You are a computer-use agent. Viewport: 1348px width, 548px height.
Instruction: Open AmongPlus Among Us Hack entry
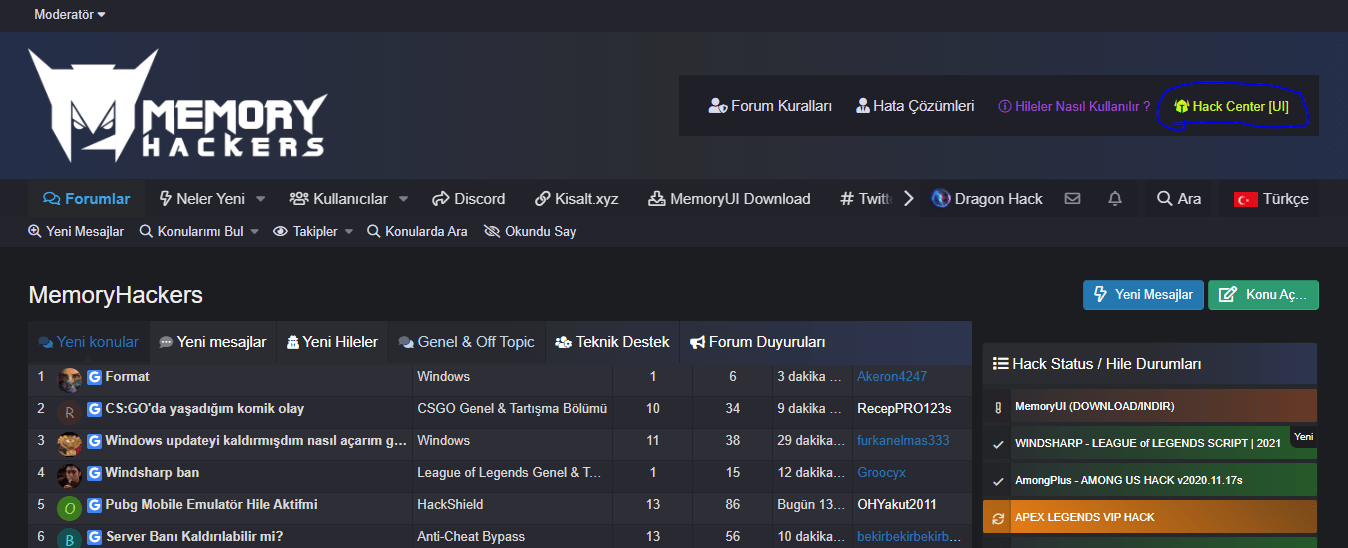(1150, 480)
